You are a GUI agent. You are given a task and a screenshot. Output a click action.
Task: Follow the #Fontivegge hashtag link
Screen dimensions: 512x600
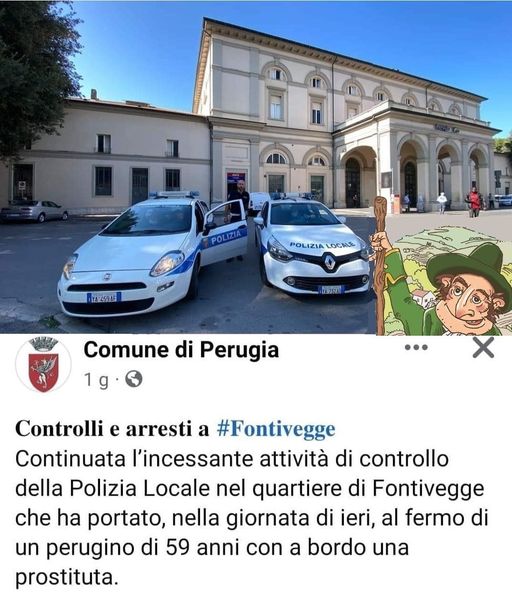pyautogui.click(x=276, y=429)
